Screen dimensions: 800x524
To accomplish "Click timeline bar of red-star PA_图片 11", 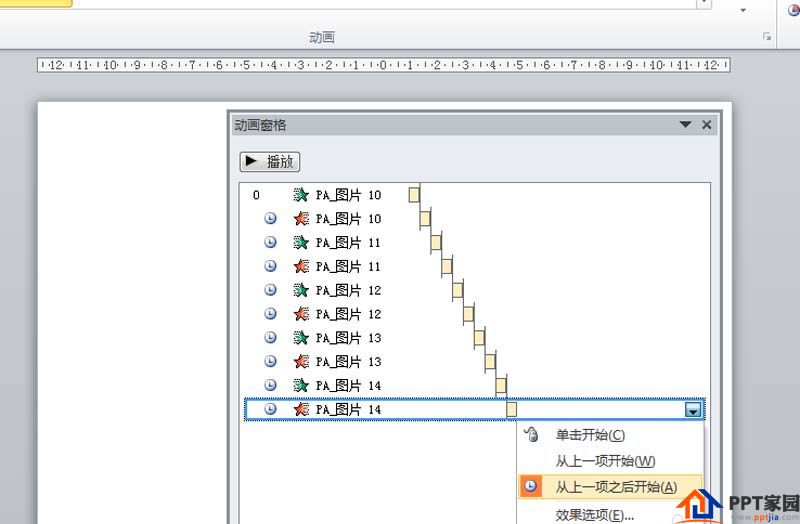I will [x=447, y=266].
